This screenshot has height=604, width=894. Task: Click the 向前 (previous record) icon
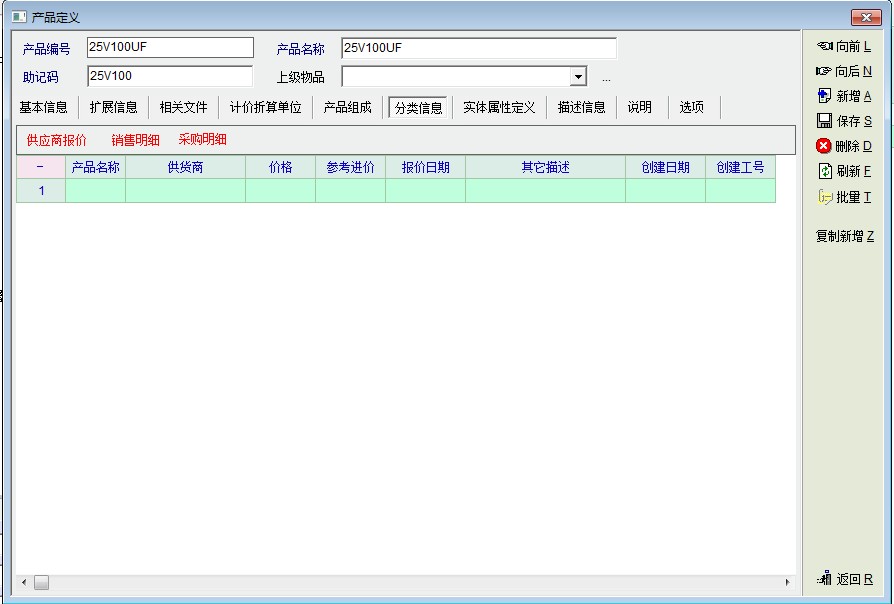click(825, 46)
